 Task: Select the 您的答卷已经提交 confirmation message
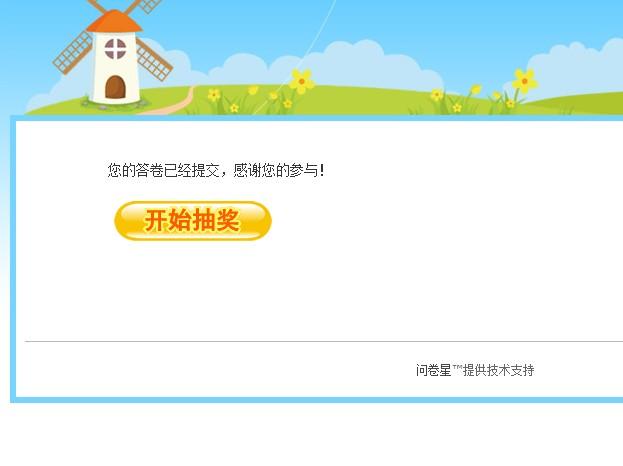[164, 170]
